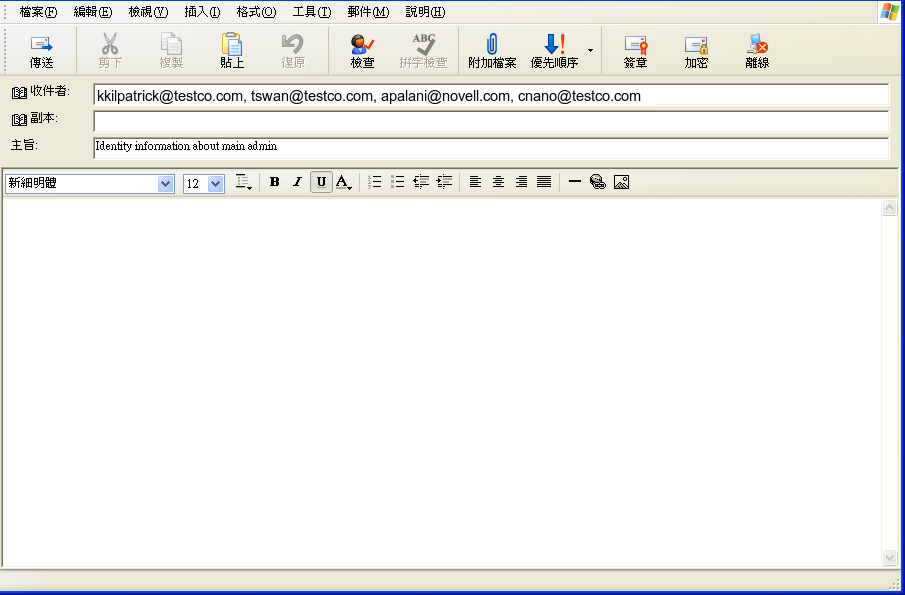This screenshot has width=905, height=595.
Task: Open the font name dropdown 新細明體
Action: tap(166, 184)
